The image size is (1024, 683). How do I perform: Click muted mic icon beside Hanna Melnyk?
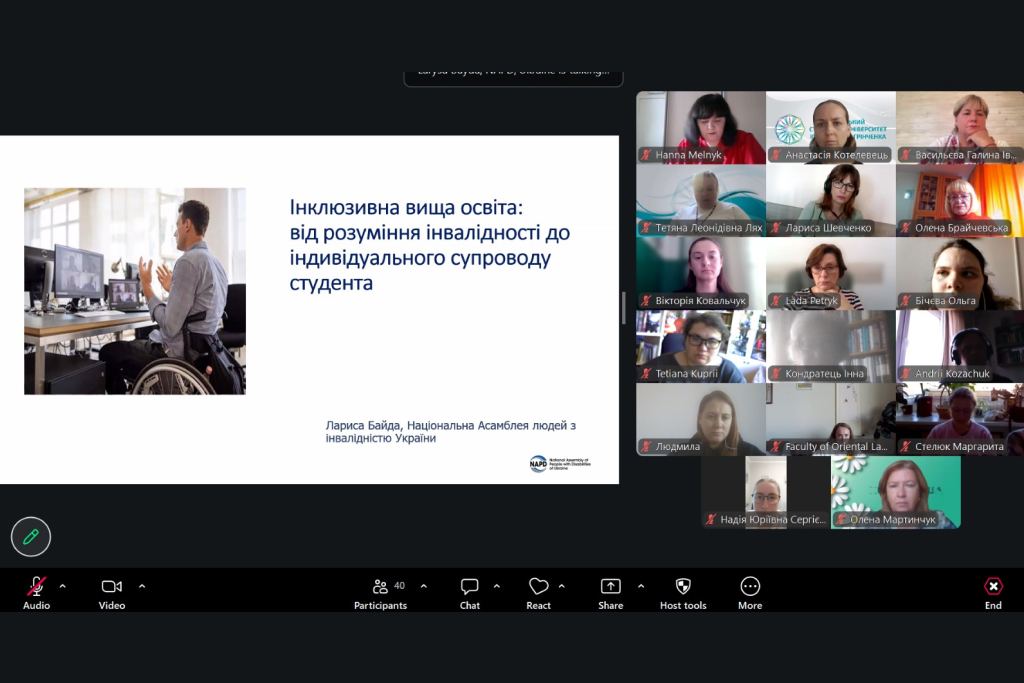pyautogui.click(x=647, y=155)
